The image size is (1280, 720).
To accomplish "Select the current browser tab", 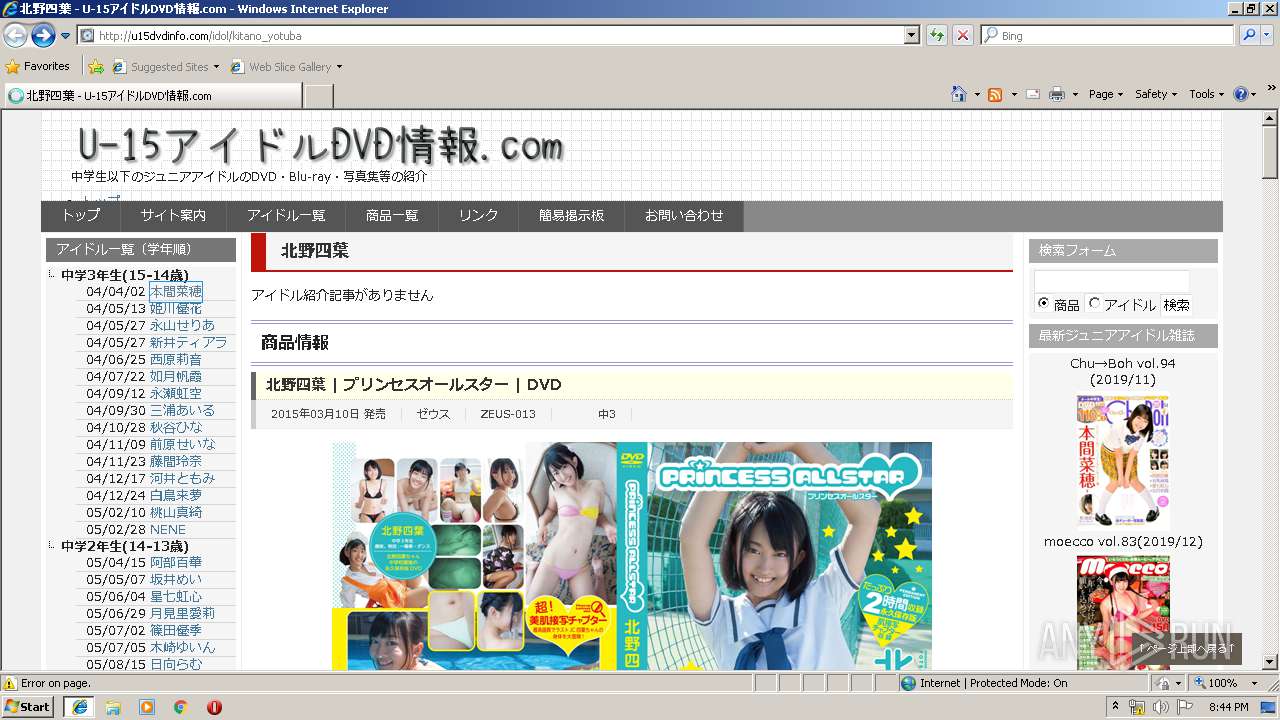I will 152,96.
